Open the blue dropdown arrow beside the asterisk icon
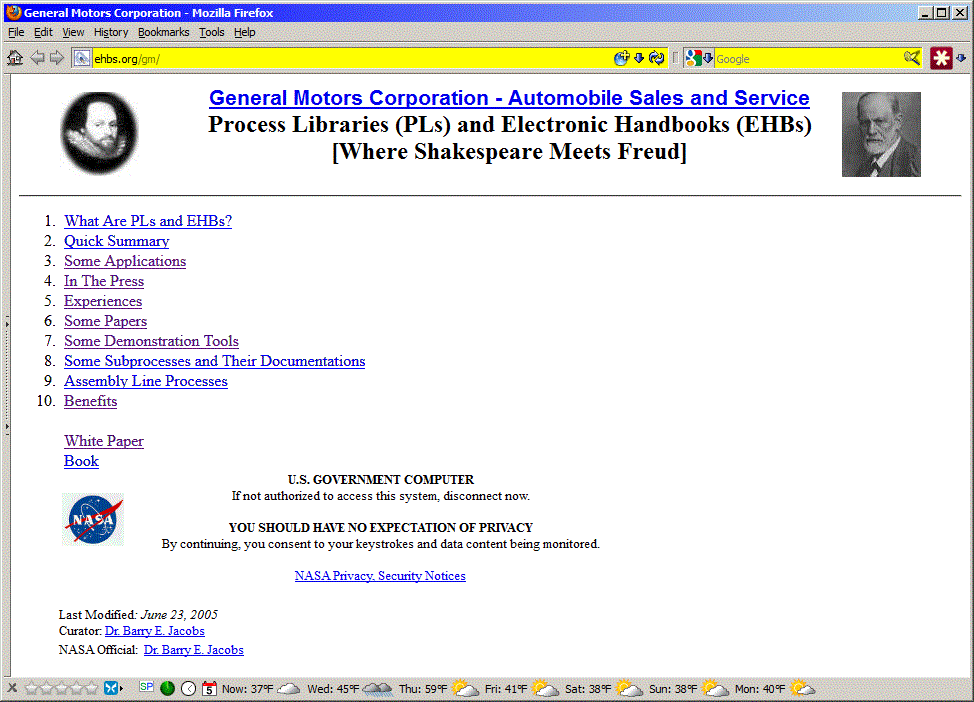 (x=961, y=58)
